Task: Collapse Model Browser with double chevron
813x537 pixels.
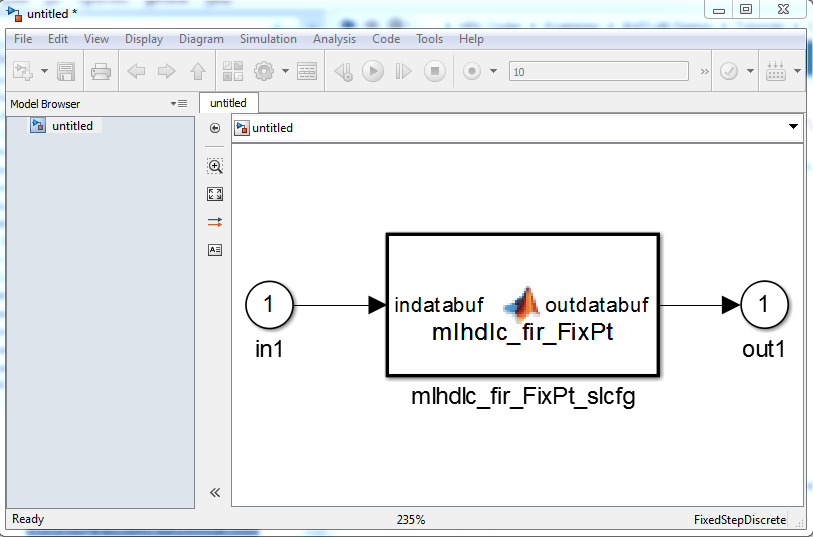Action: pos(215,492)
